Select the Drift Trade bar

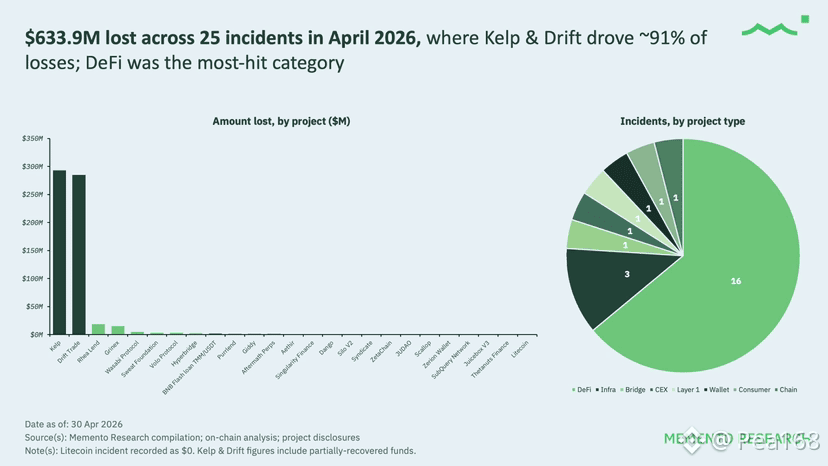click(x=79, y=255)
